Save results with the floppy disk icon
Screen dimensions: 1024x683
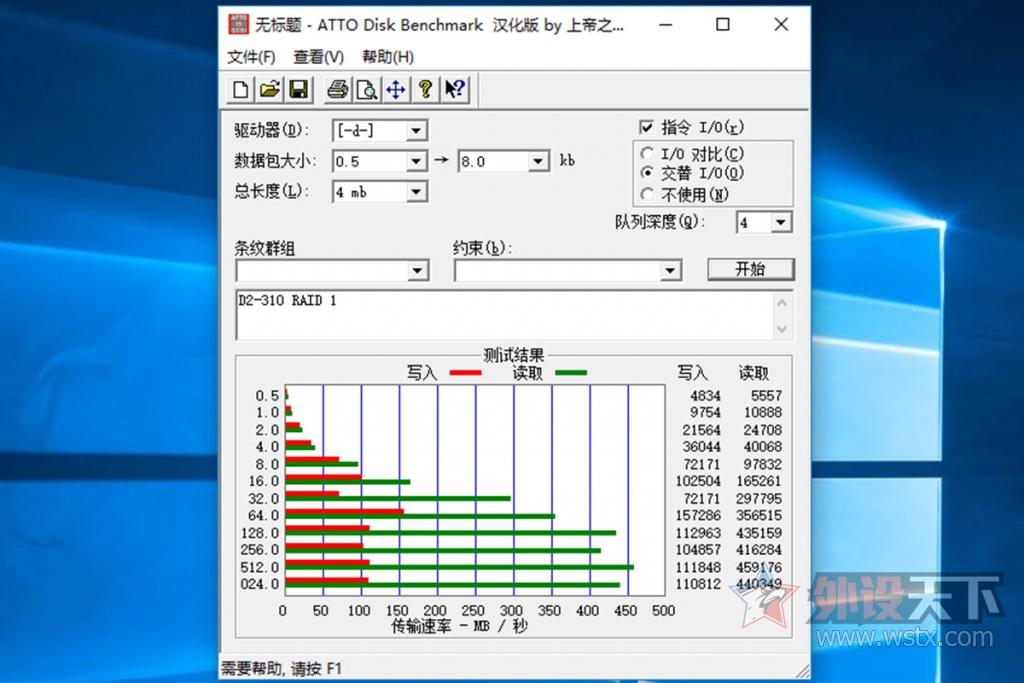[x=298, y=89]
